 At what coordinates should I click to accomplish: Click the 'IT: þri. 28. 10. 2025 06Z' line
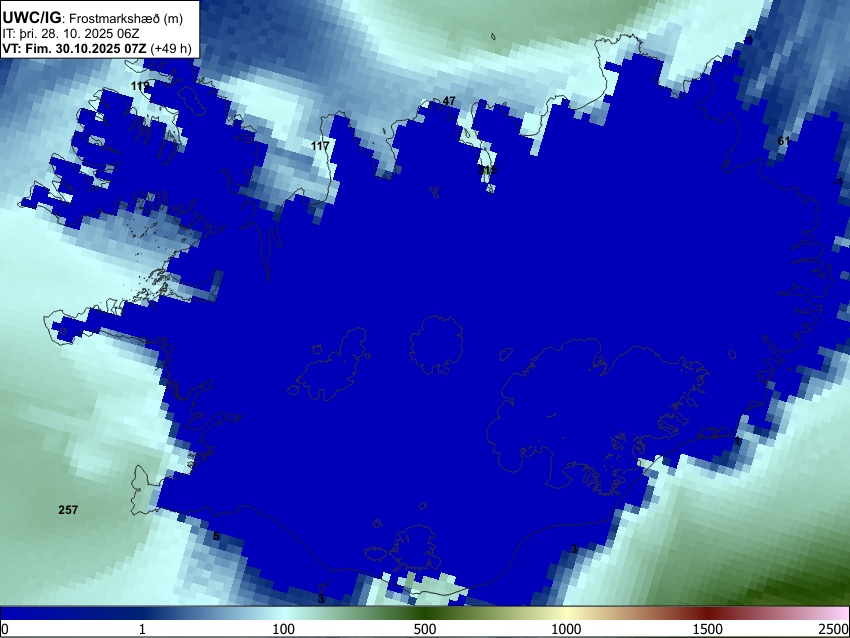pyautogui.click(x=70, y=34)
